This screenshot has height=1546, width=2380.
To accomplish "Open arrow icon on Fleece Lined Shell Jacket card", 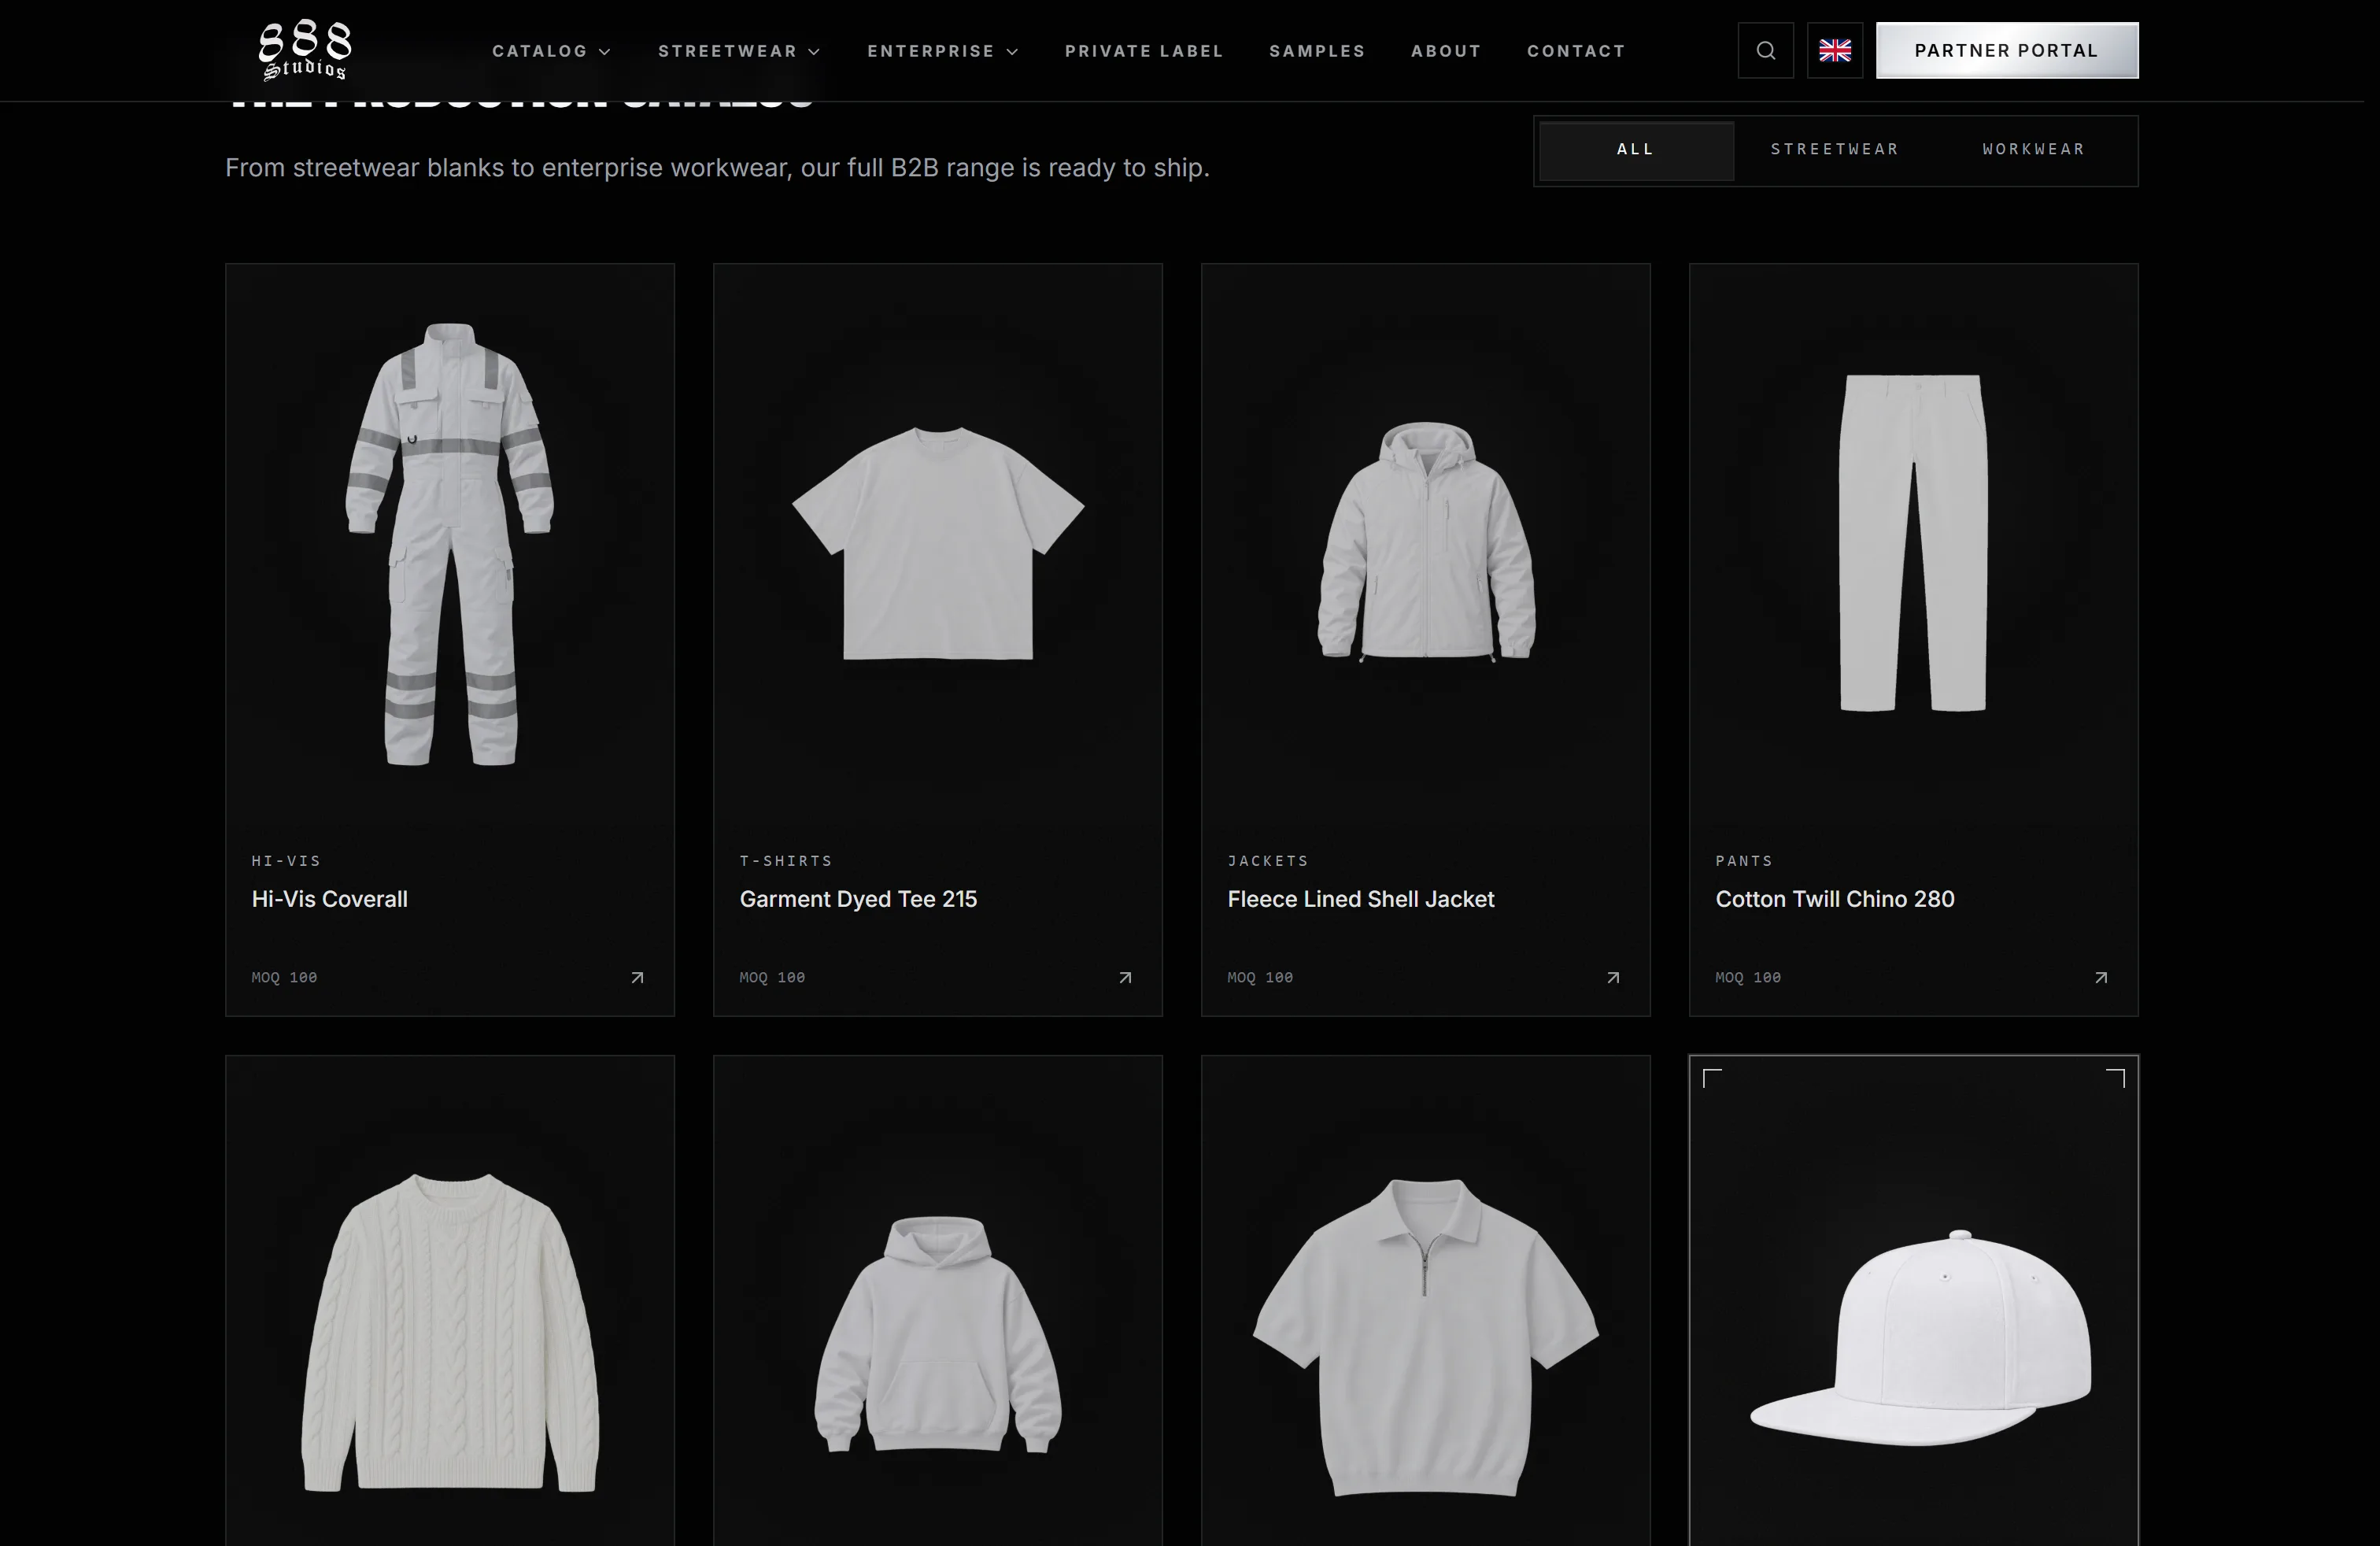I will point(1613,977).
